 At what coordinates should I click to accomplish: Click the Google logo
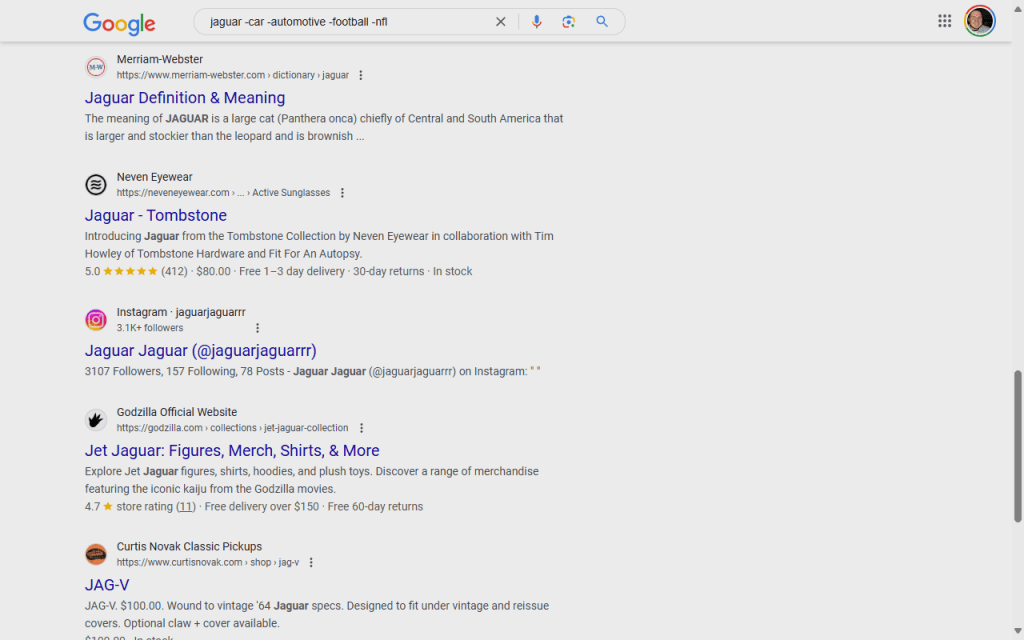click(119, 22)
